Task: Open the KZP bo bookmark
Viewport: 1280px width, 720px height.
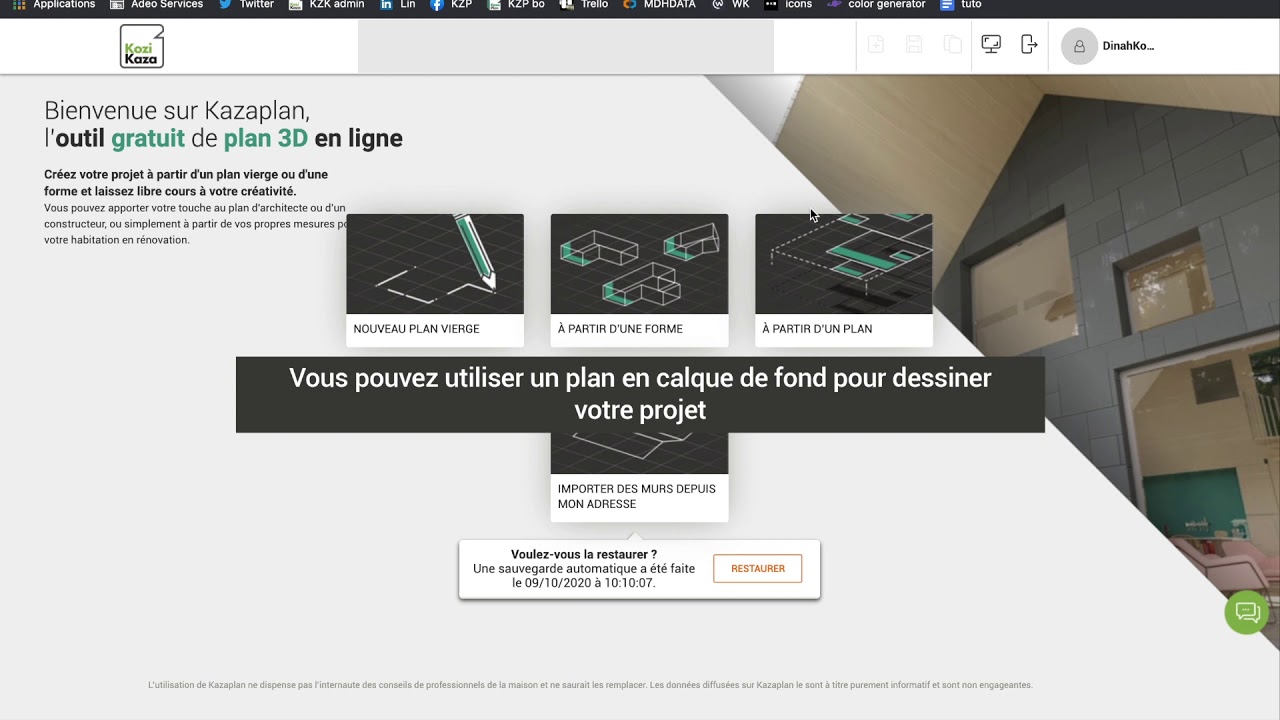Action: point(516,5)
